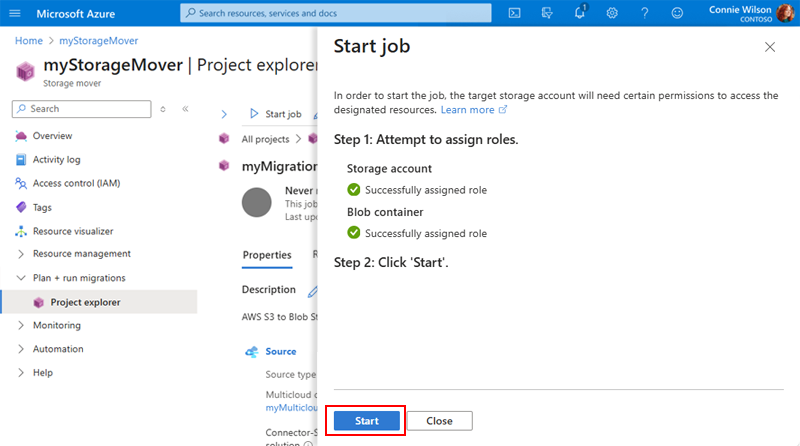Expand the Automation section
Image resolution: width=800 pixels, height=446 pixels.
(x=21, y=349)
